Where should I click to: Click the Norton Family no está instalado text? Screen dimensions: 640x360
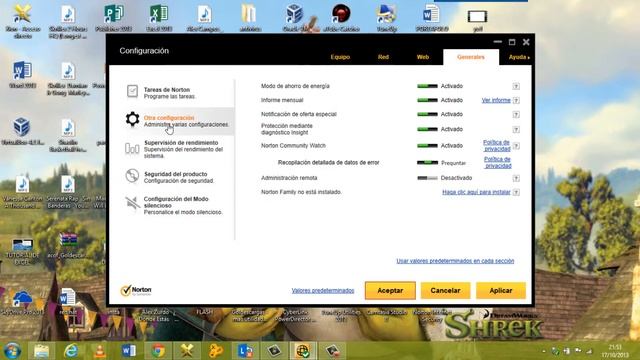coord(301,192)
